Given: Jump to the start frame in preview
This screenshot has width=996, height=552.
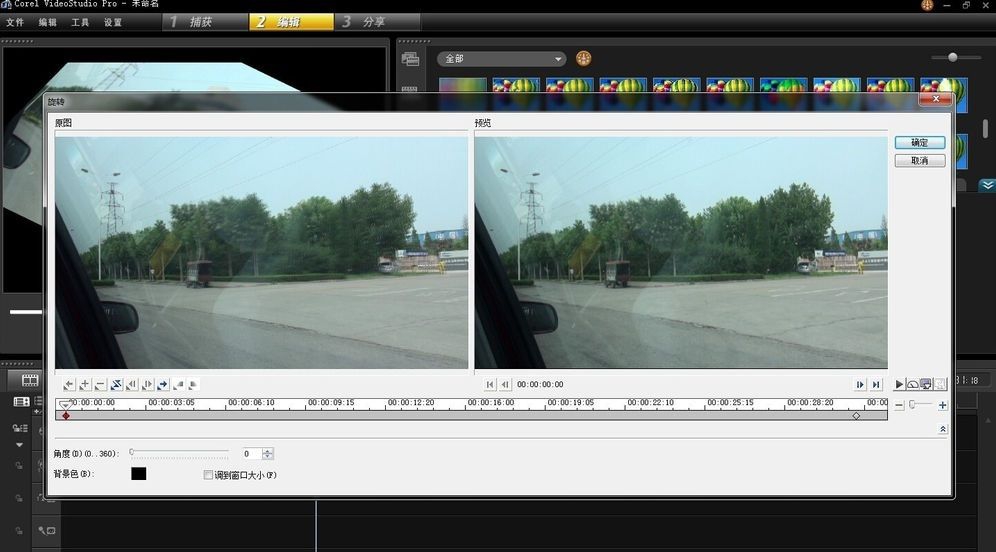Looking at the screenshot, I should pos(490,384).
